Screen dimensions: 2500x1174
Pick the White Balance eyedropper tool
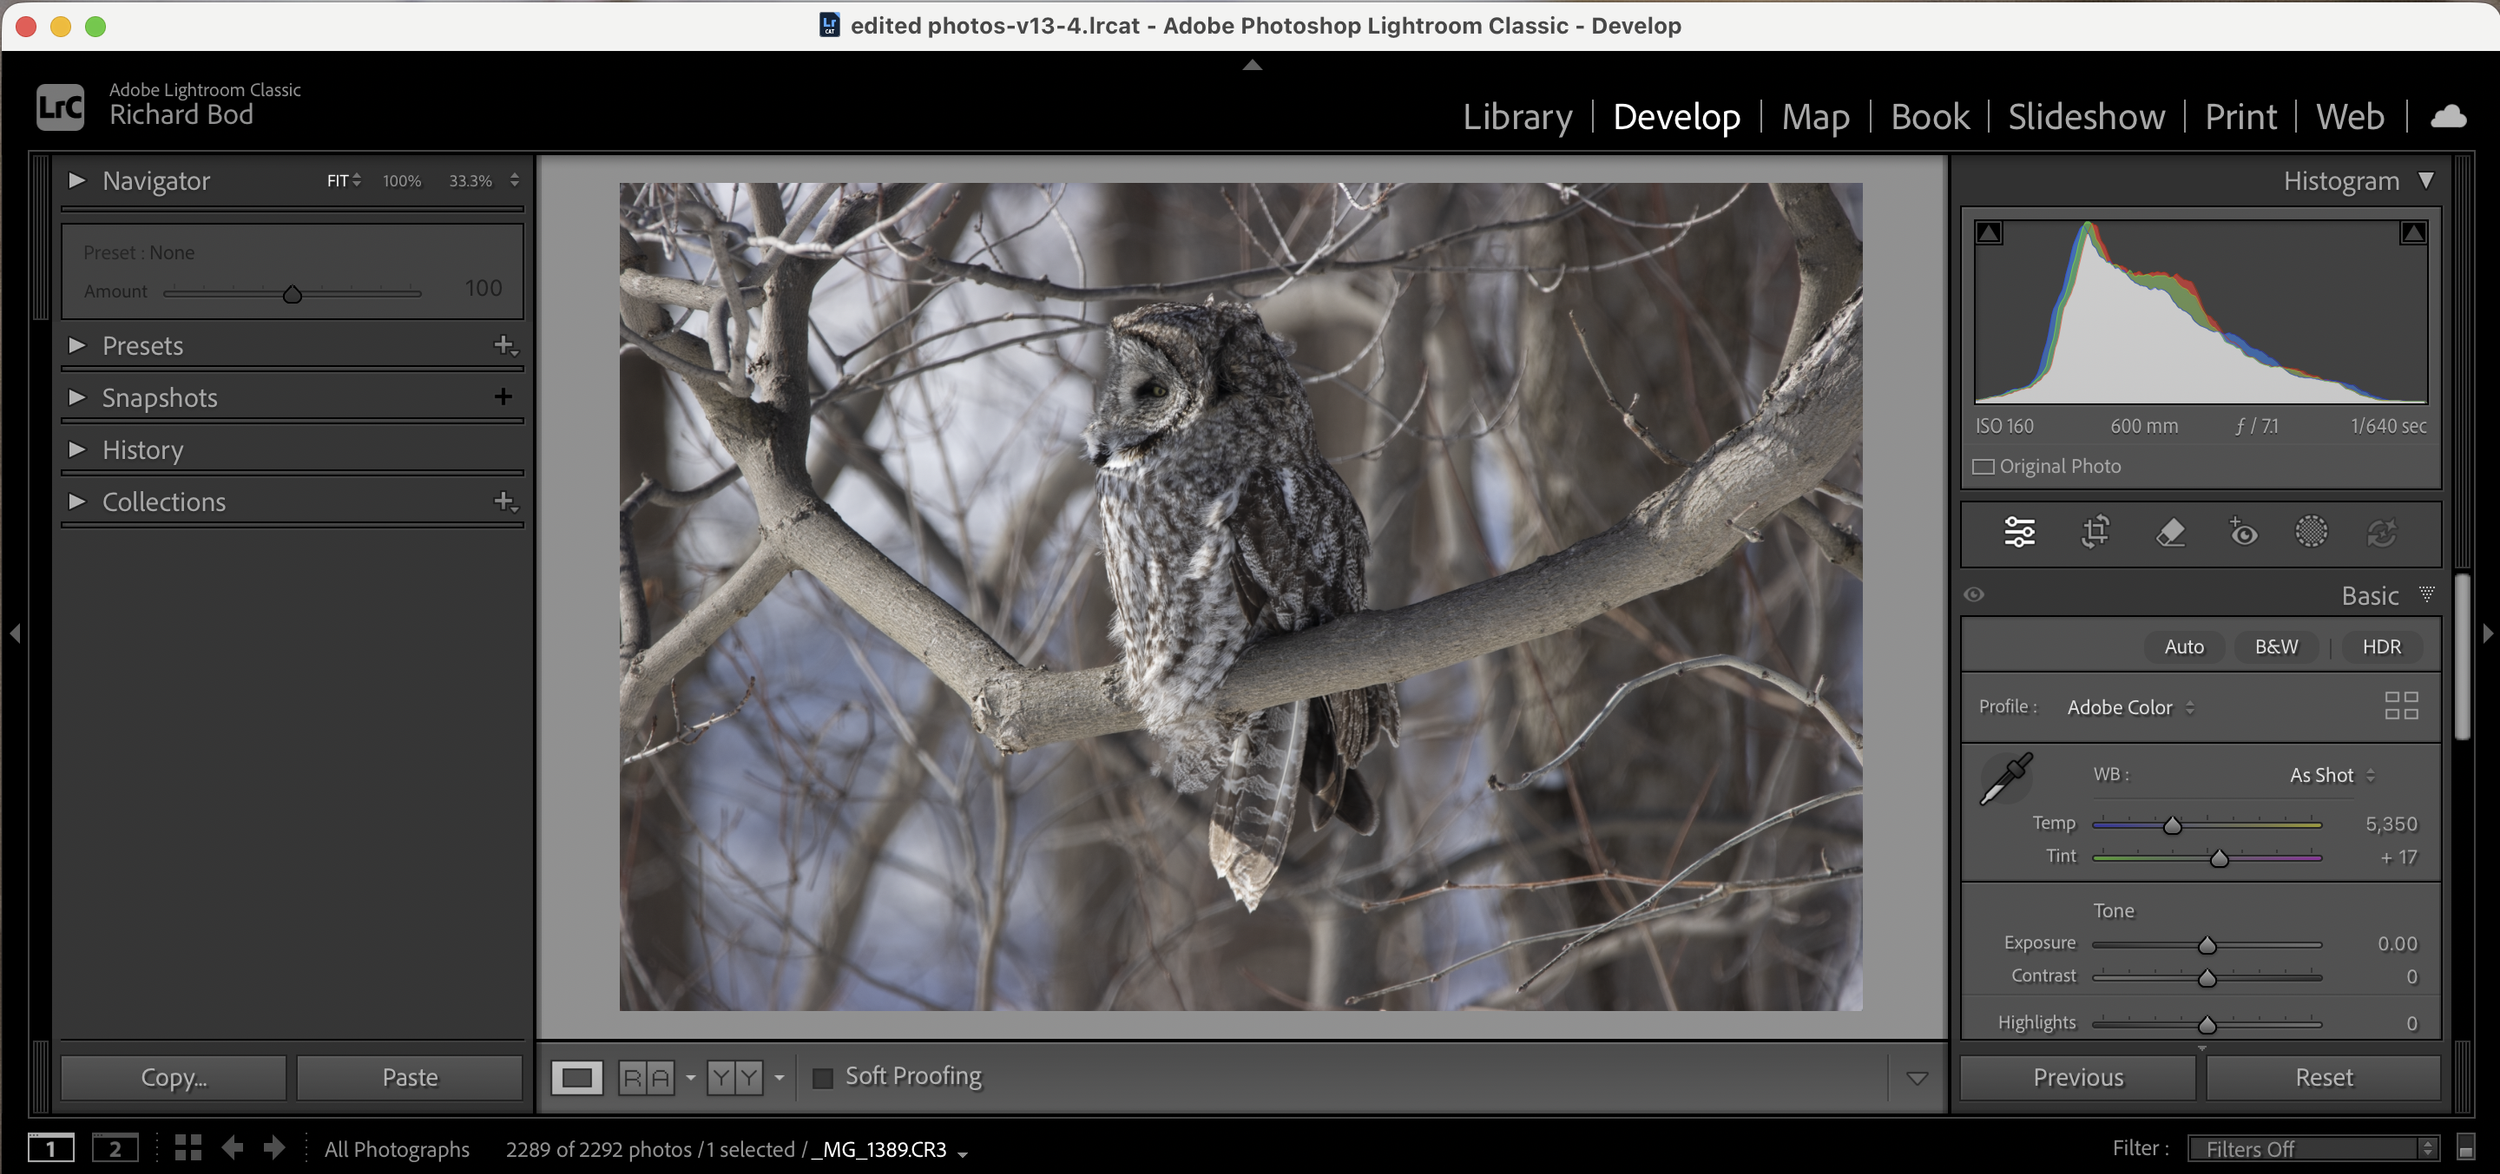[2005, 779]
